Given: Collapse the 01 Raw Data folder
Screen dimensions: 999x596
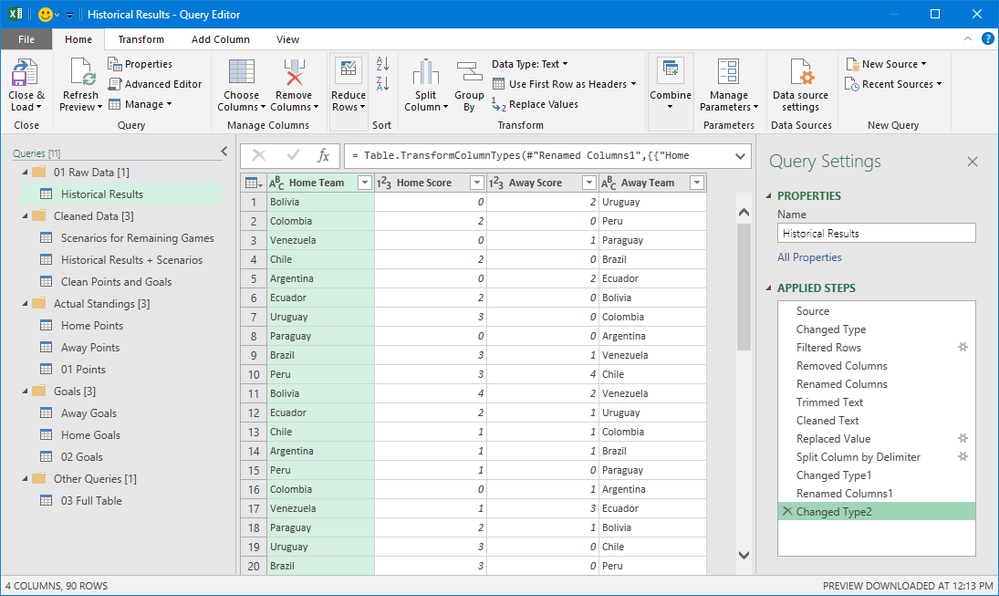Looking at the screenshot, I should [25, 172].
